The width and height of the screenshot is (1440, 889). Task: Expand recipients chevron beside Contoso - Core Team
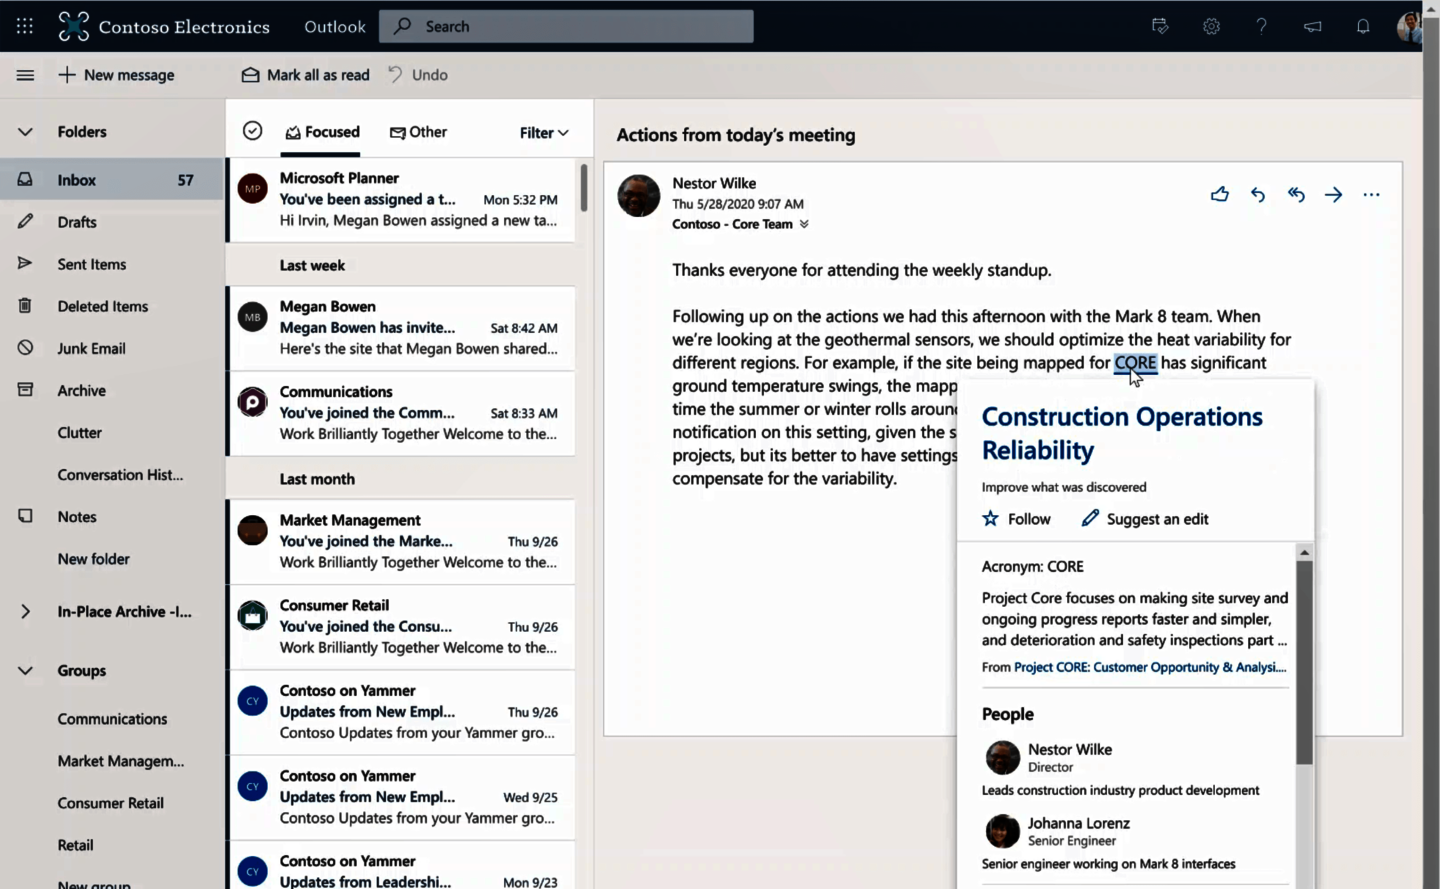804,224
